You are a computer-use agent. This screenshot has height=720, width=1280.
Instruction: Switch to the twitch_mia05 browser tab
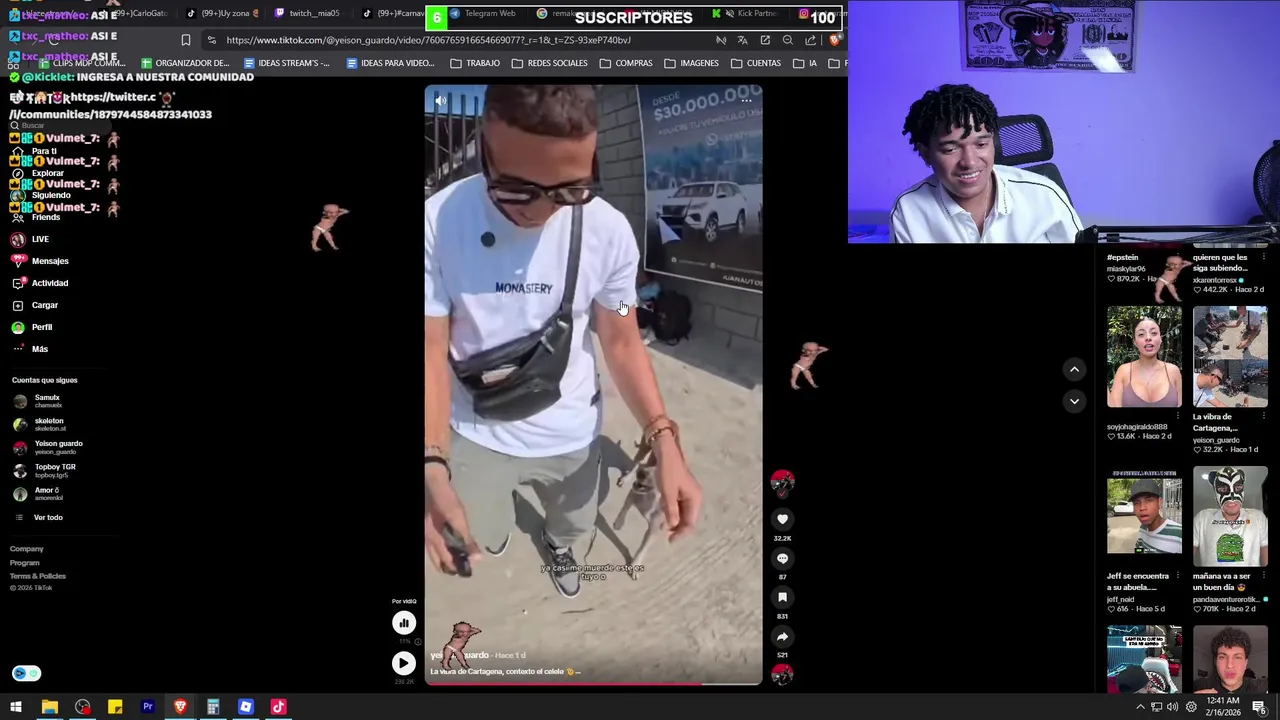307,14
